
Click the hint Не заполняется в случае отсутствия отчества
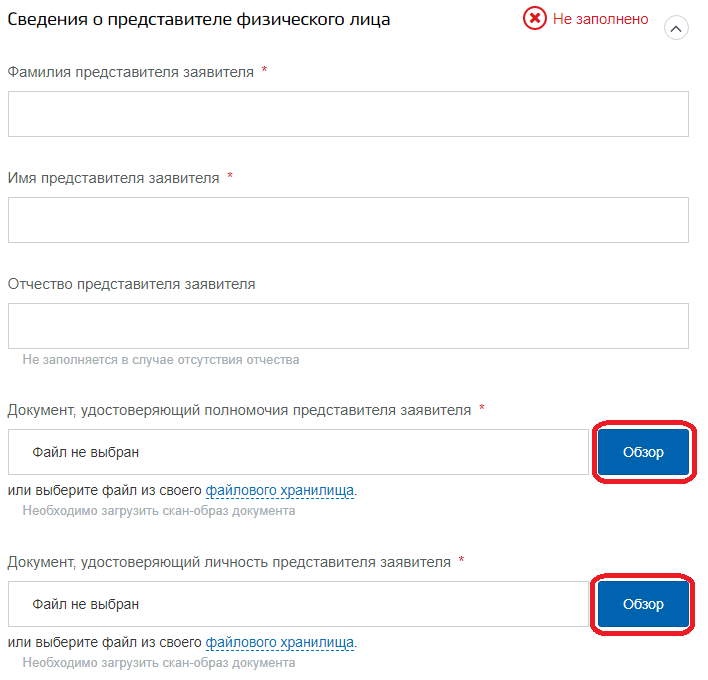pyautogui.click(x=161, y=360)
